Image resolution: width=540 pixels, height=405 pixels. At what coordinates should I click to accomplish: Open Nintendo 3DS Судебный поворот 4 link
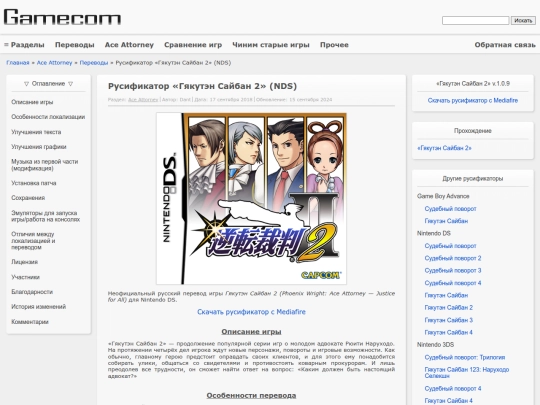453,389
